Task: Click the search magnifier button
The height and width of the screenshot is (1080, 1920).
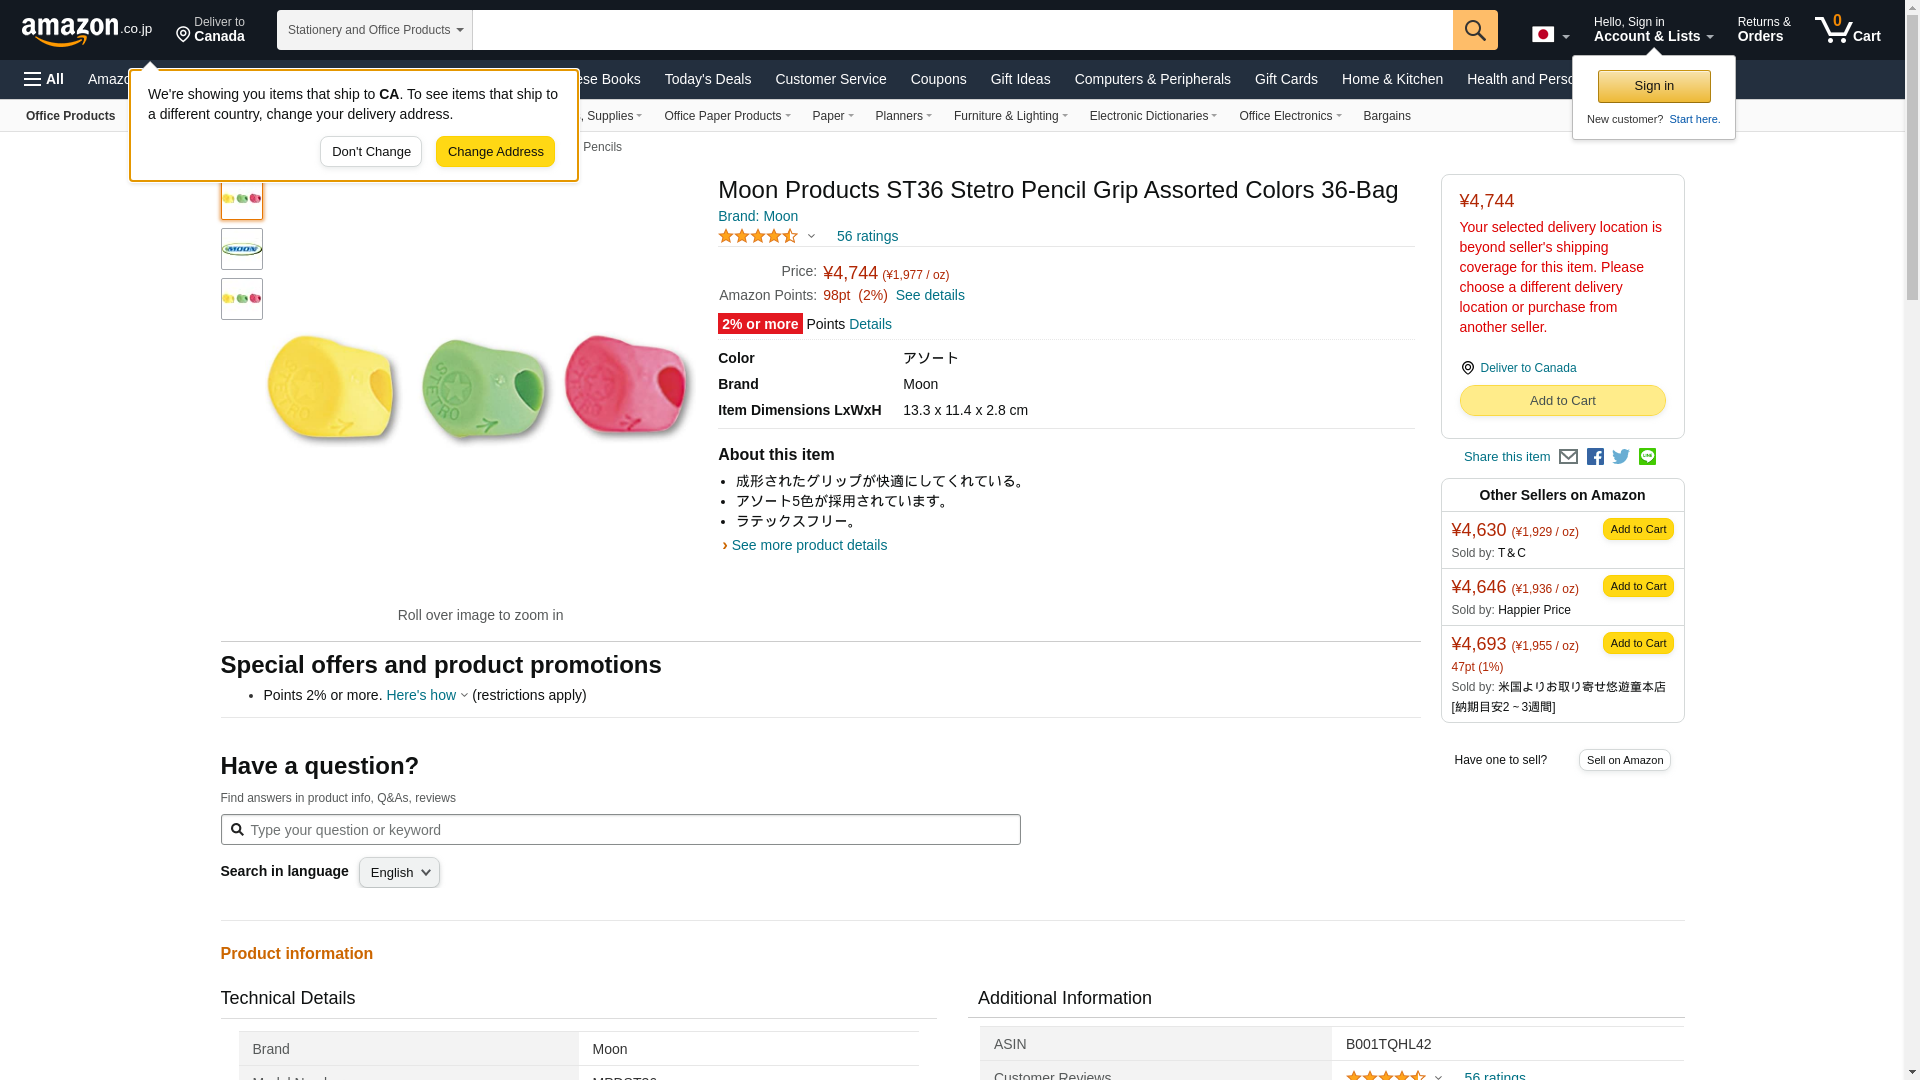Action: (1475, 30)
